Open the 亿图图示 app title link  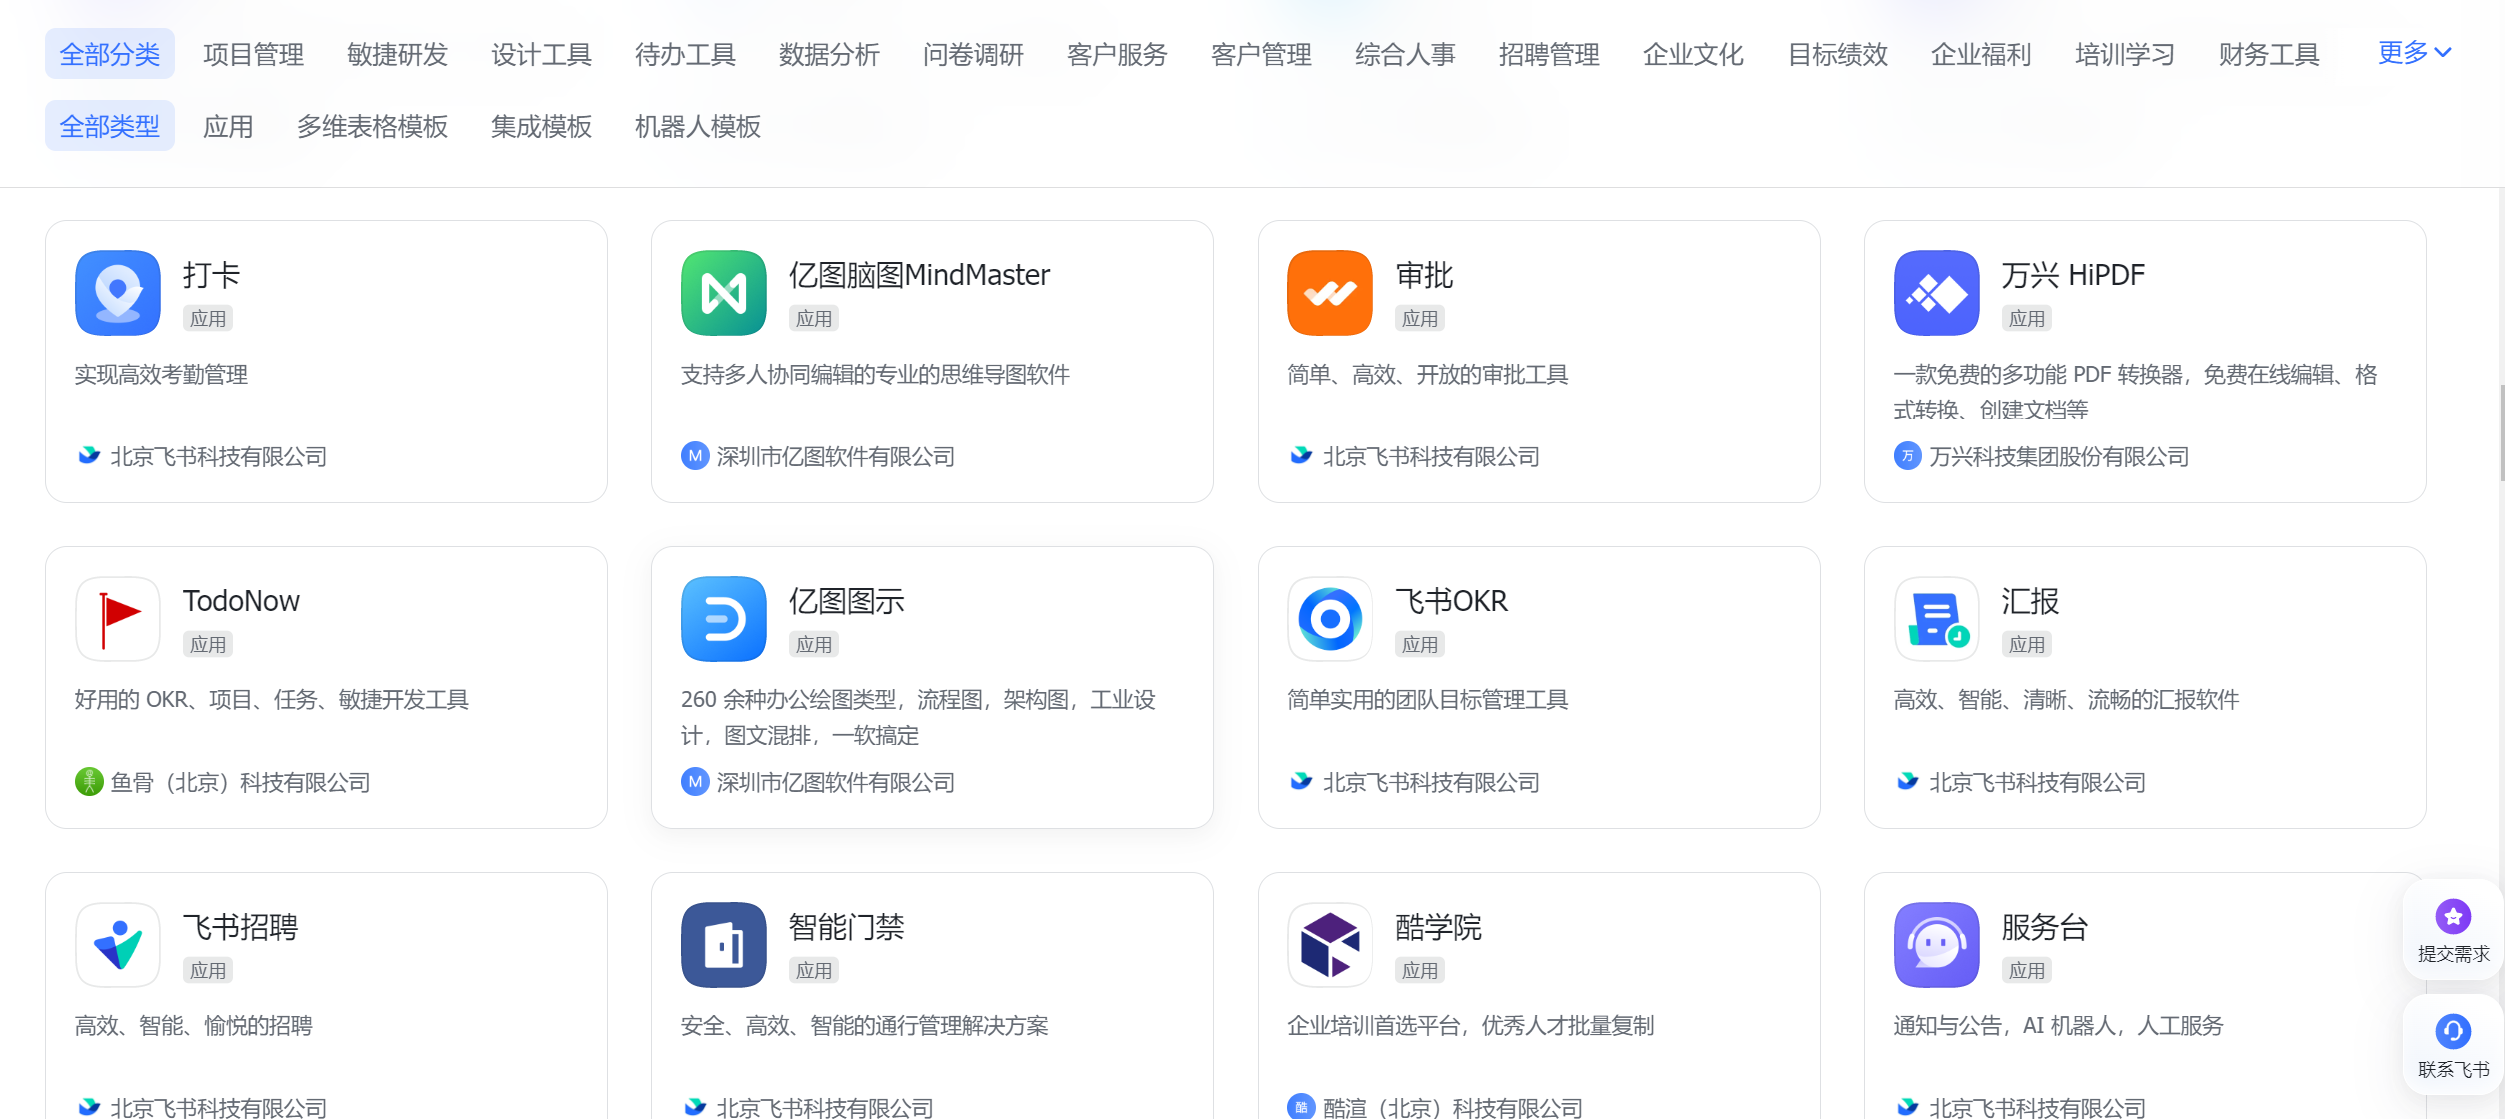pyautogui.click(x=846, y=601)
